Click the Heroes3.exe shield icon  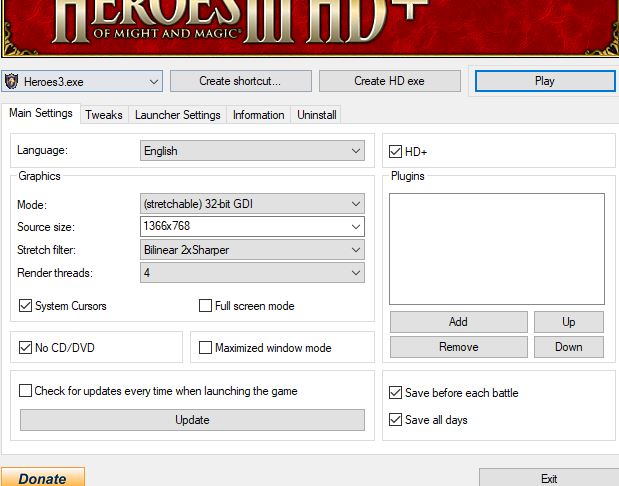pyautogui.click(x=11, y=81)
